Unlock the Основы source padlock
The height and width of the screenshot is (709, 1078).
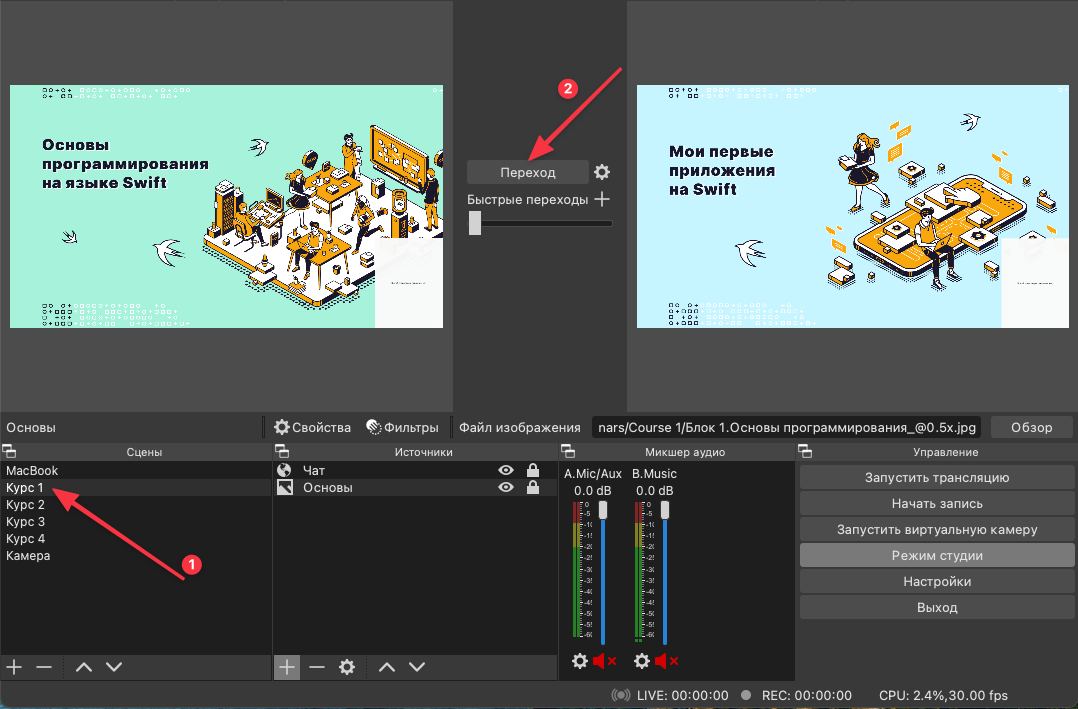pyautogui.click(x=533, y=488)
